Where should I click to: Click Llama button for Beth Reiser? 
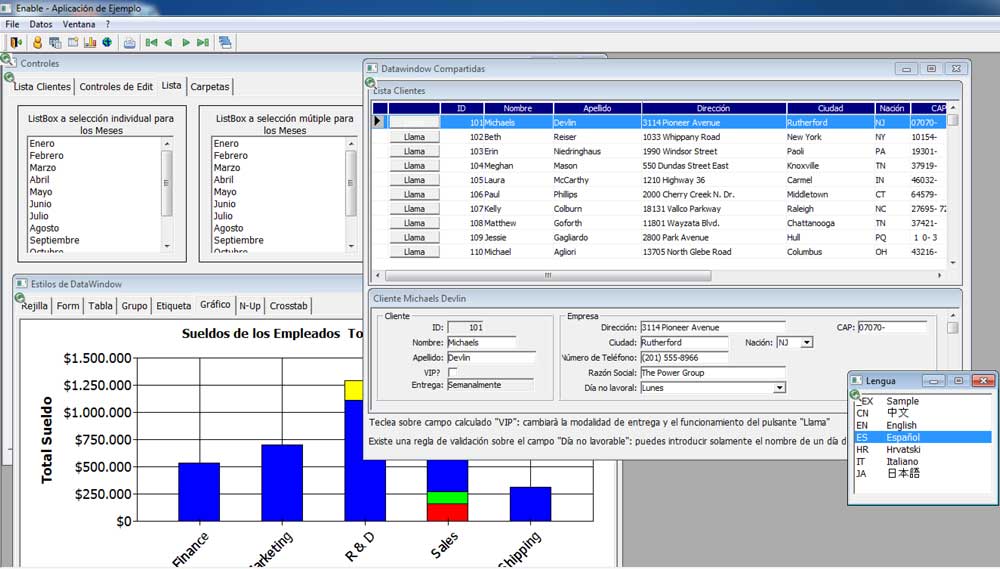[x=414, y=137]
